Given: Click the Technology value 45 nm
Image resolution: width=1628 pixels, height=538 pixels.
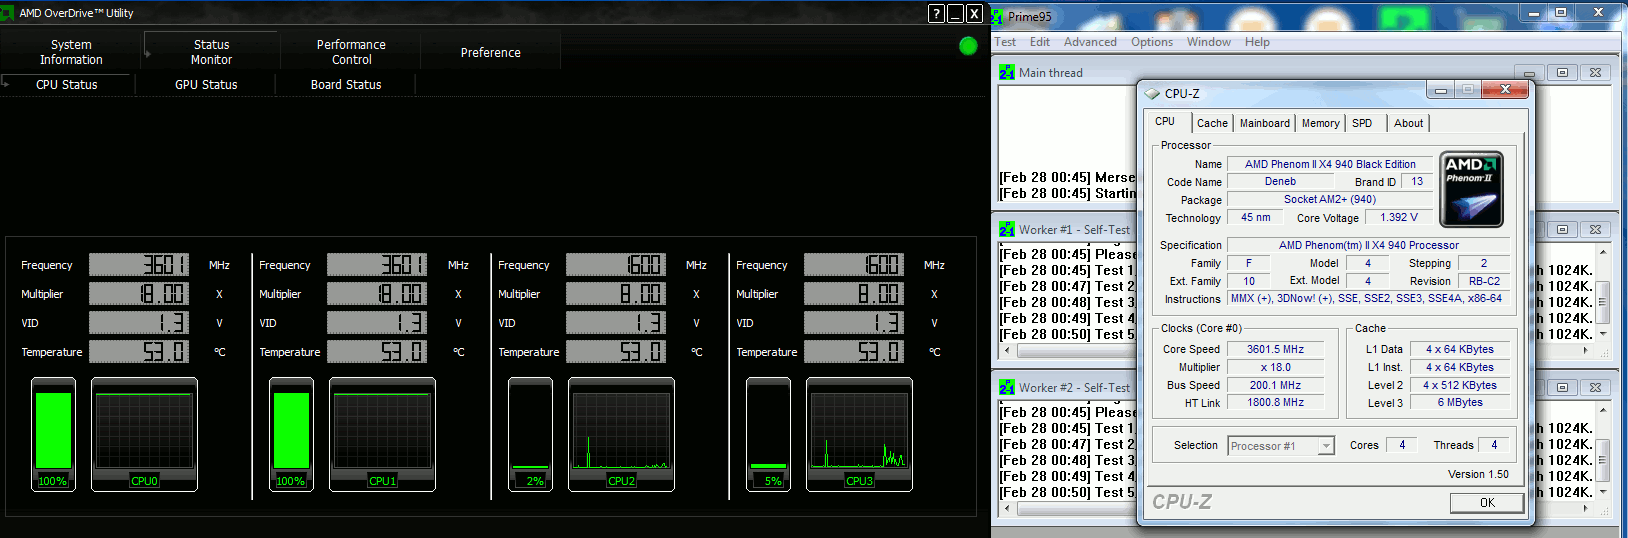Looking at the screenshot, I should [x=1256, y=217].
